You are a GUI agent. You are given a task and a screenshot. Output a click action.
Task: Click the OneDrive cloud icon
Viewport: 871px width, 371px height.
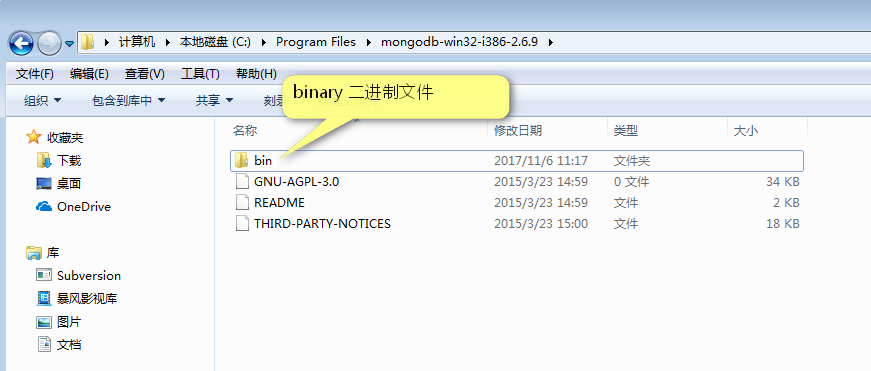pos(44,207)
